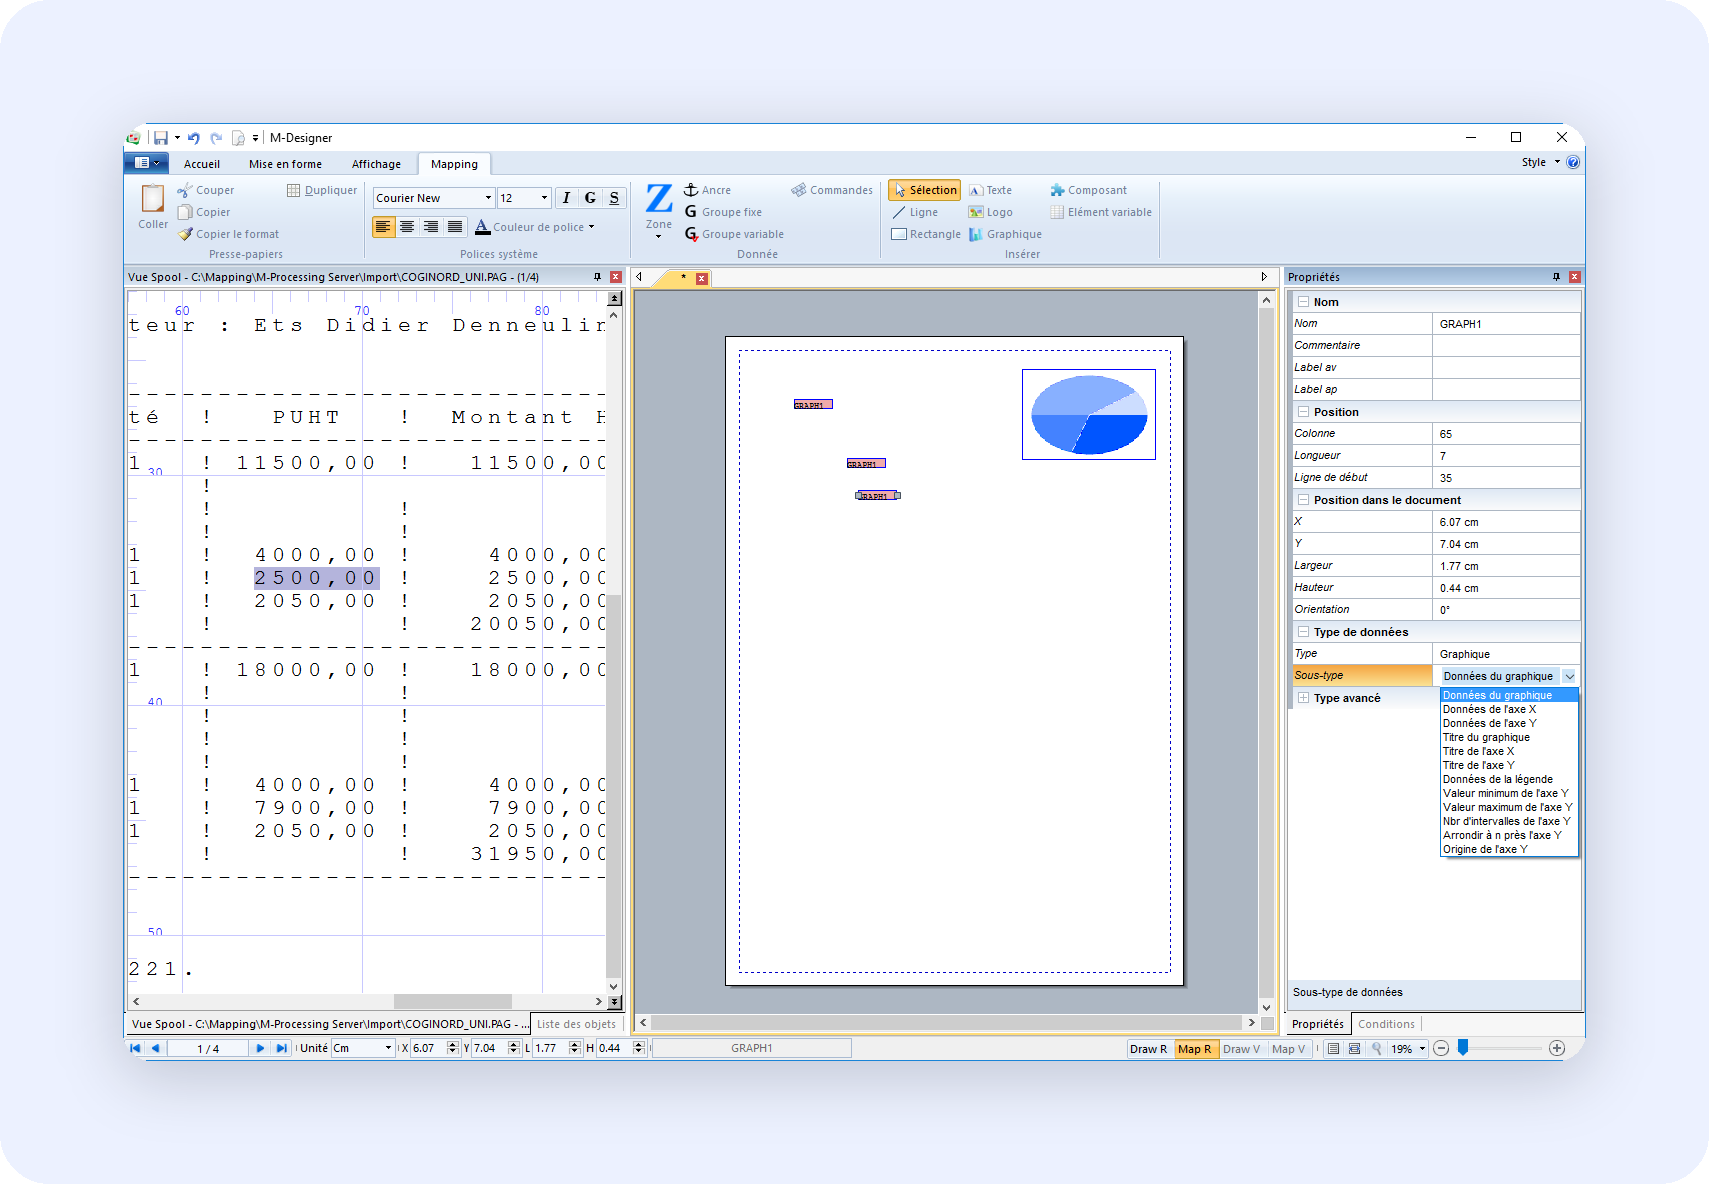Open the application file menu button

pos(147,163)
